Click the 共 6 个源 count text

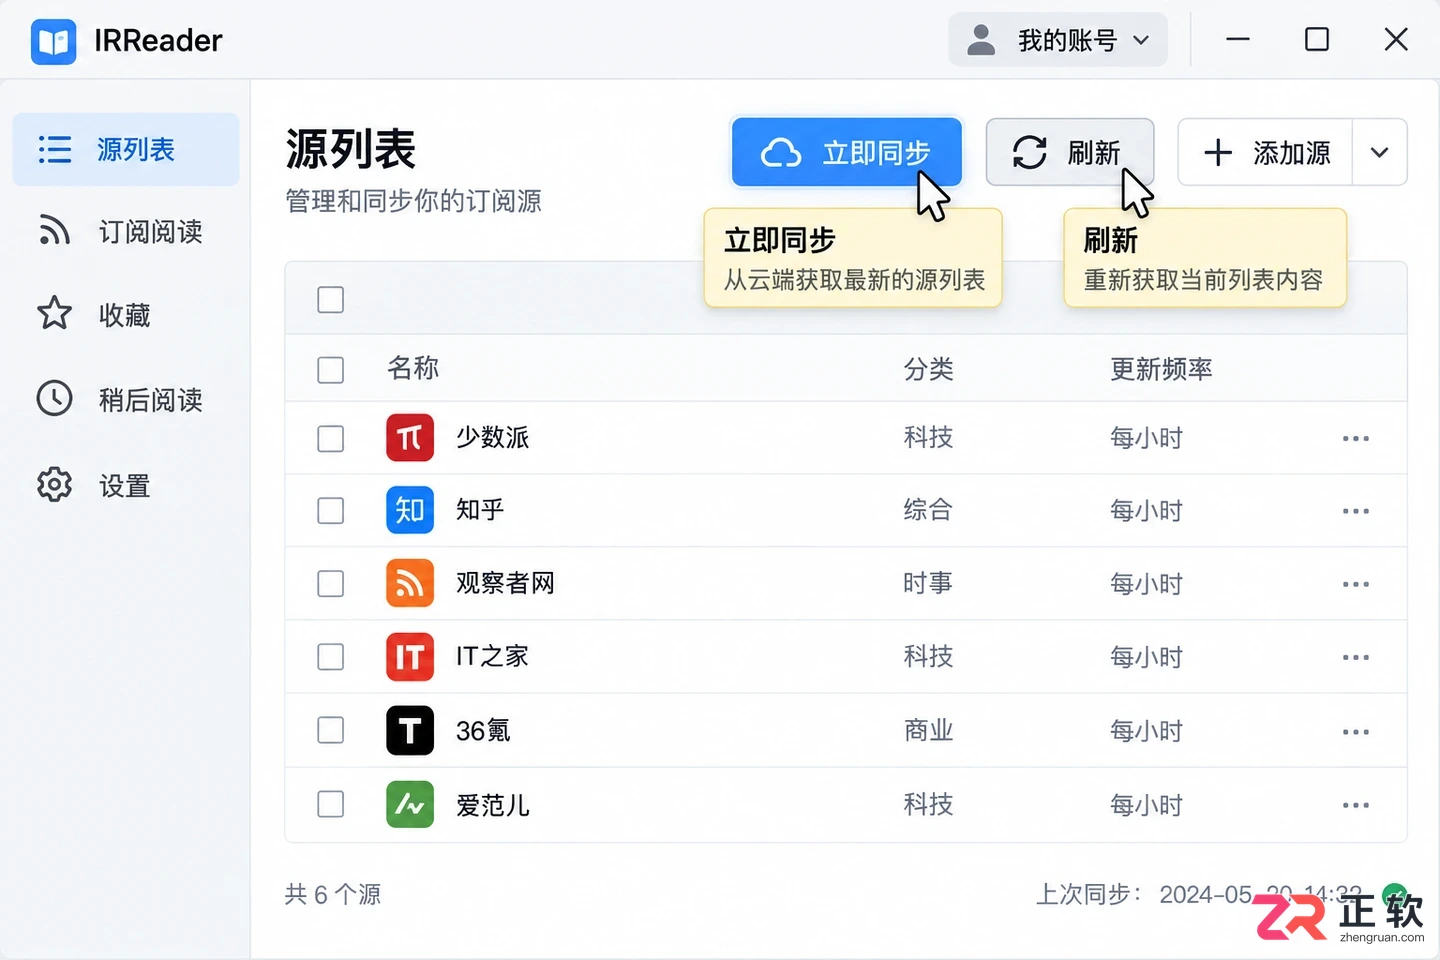click(x=333, y=894)
